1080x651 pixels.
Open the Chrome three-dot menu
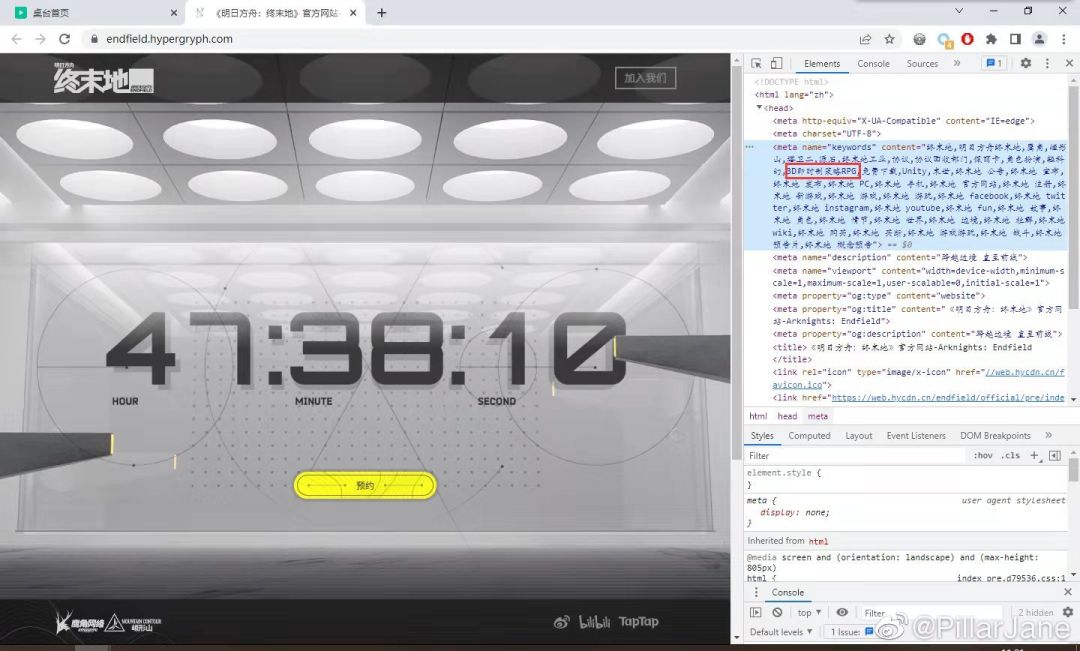(1064, 39)
